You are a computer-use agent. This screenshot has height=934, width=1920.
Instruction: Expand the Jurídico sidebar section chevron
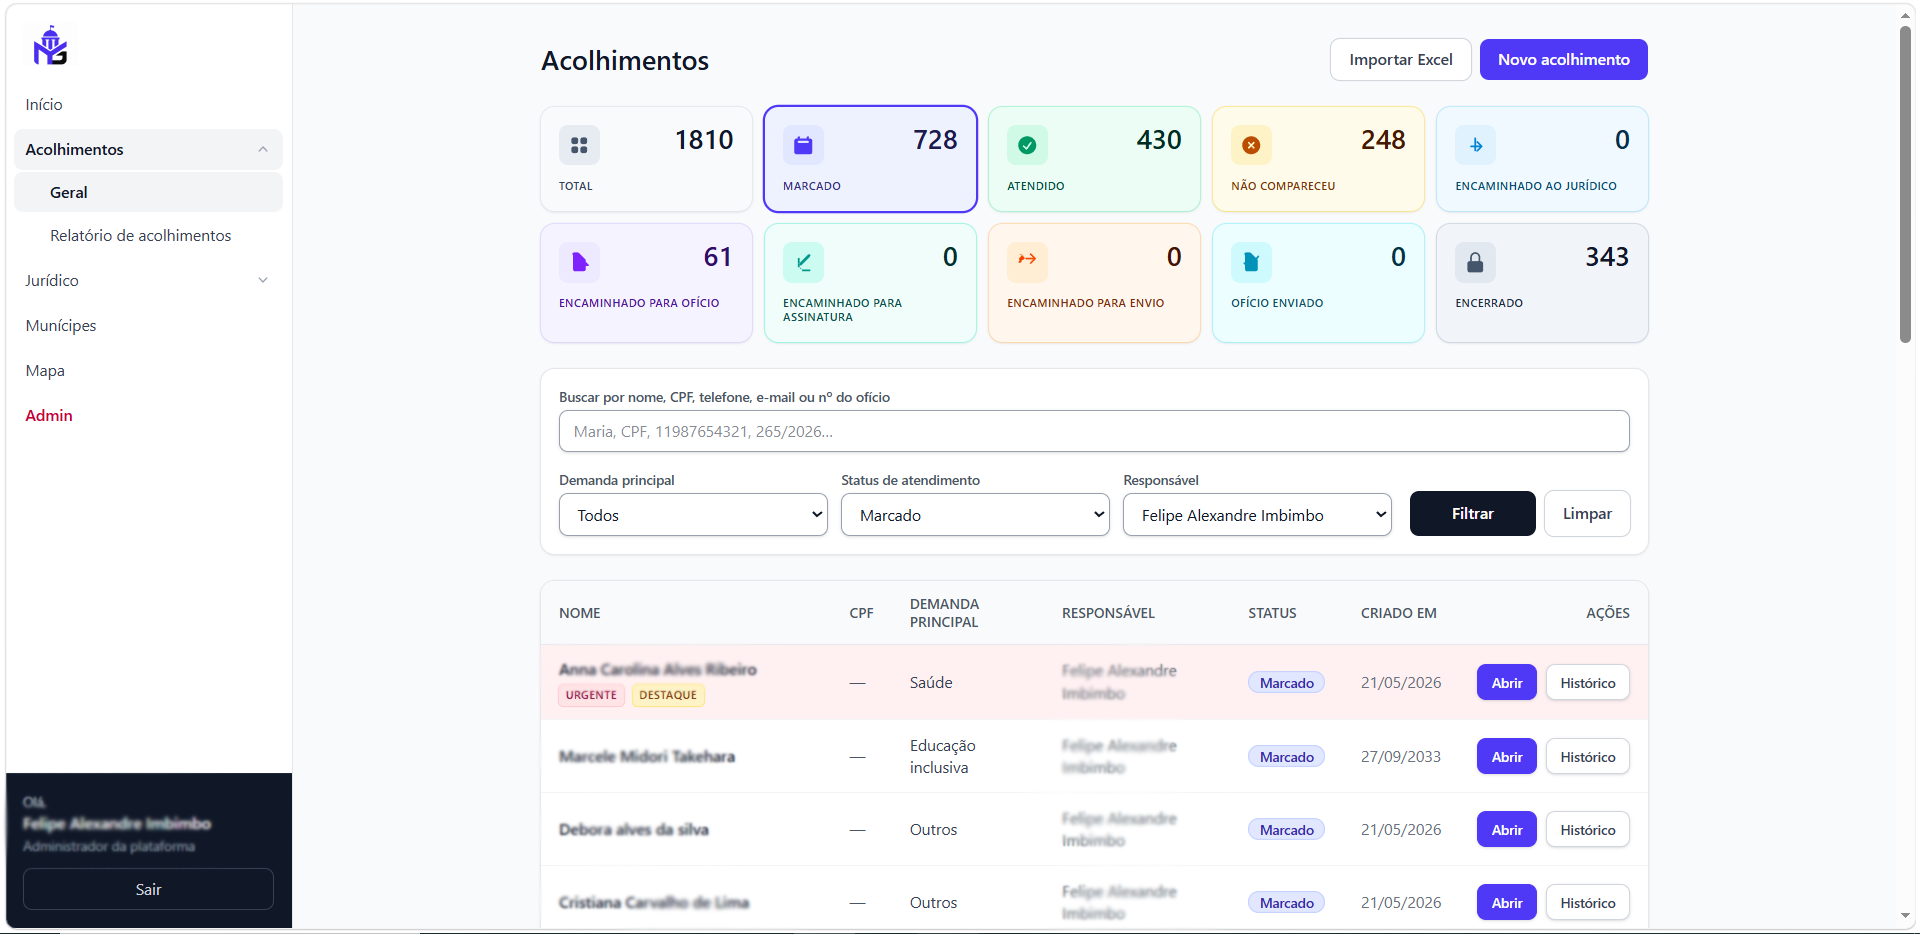pos(263,280)
